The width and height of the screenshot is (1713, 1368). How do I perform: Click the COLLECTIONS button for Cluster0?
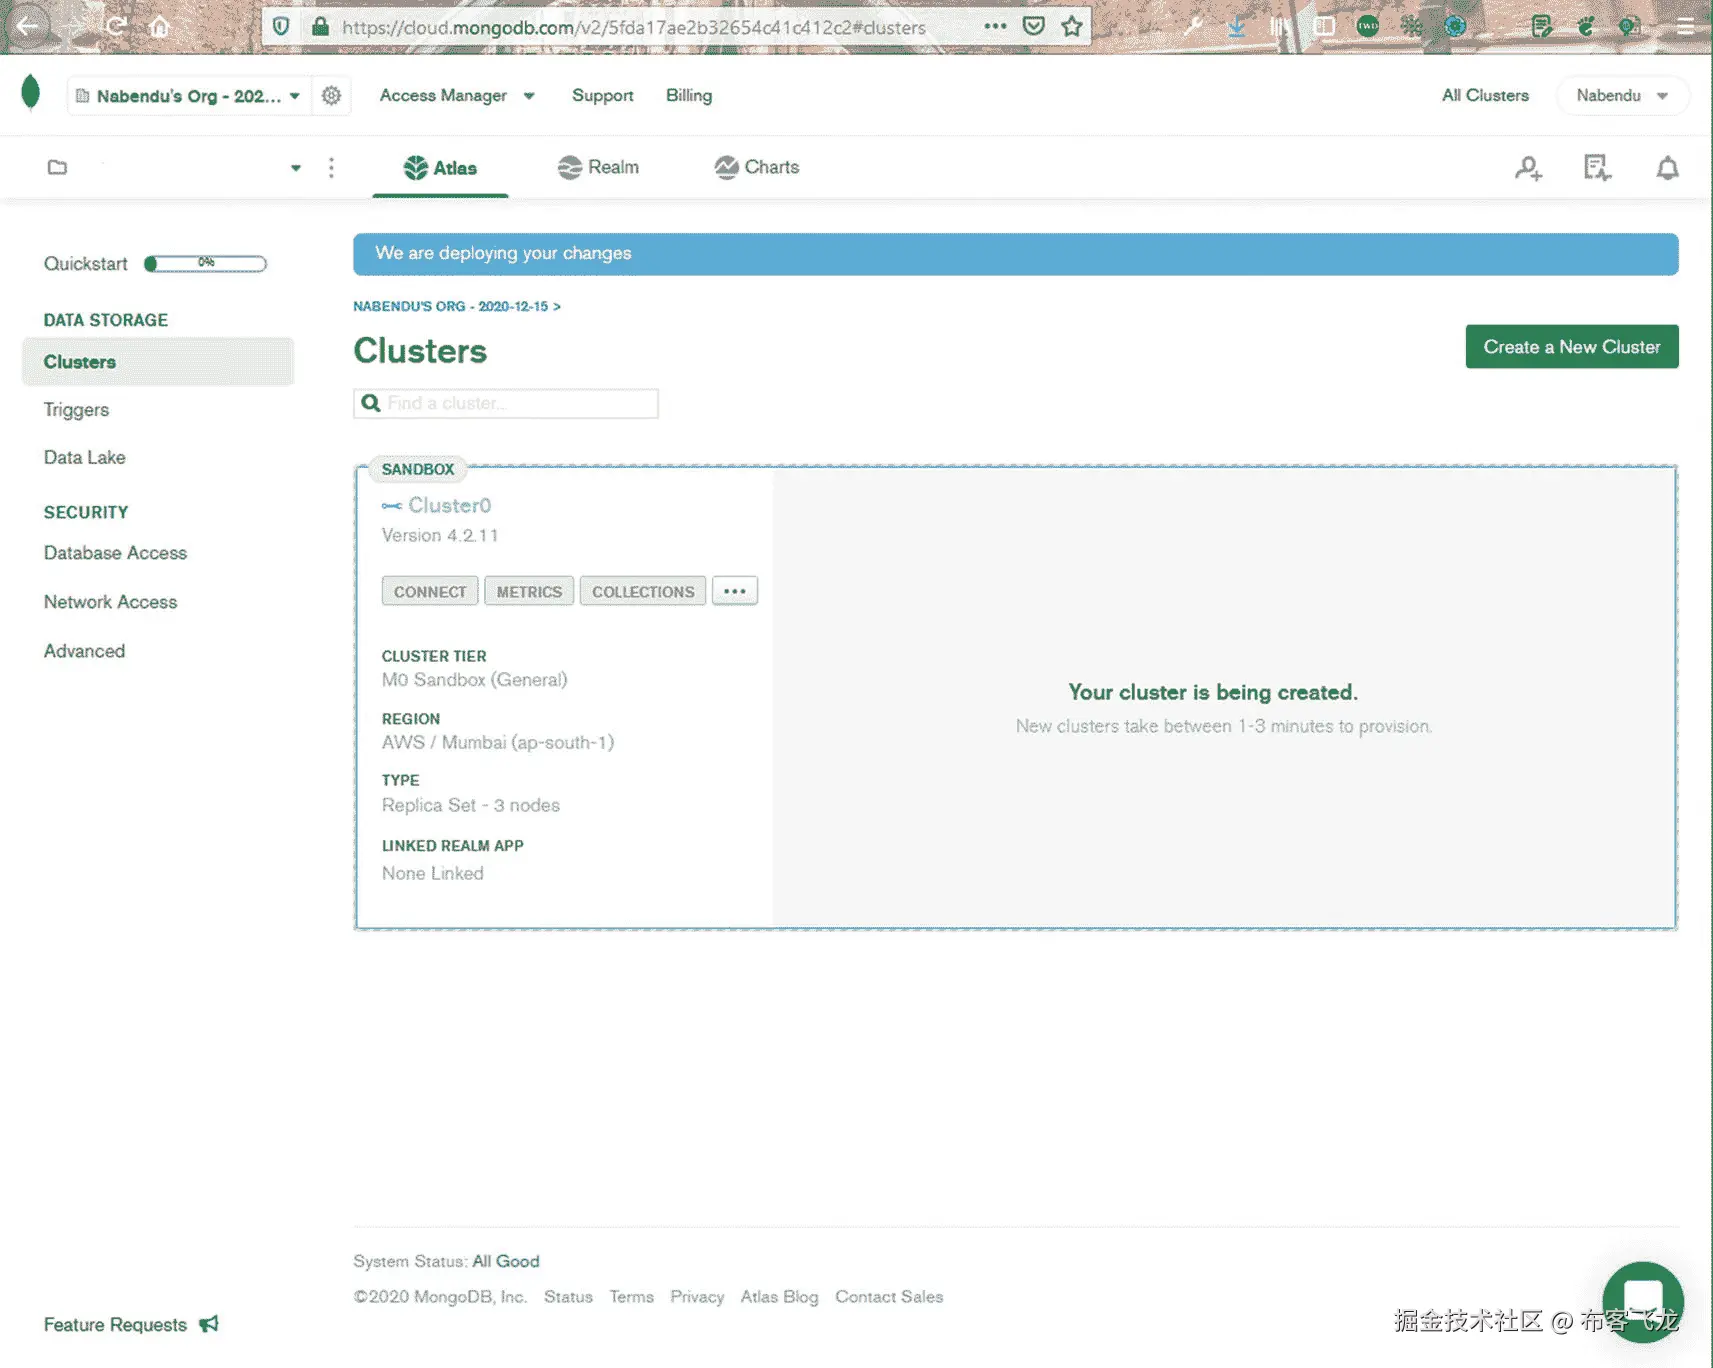coord(643,591)
